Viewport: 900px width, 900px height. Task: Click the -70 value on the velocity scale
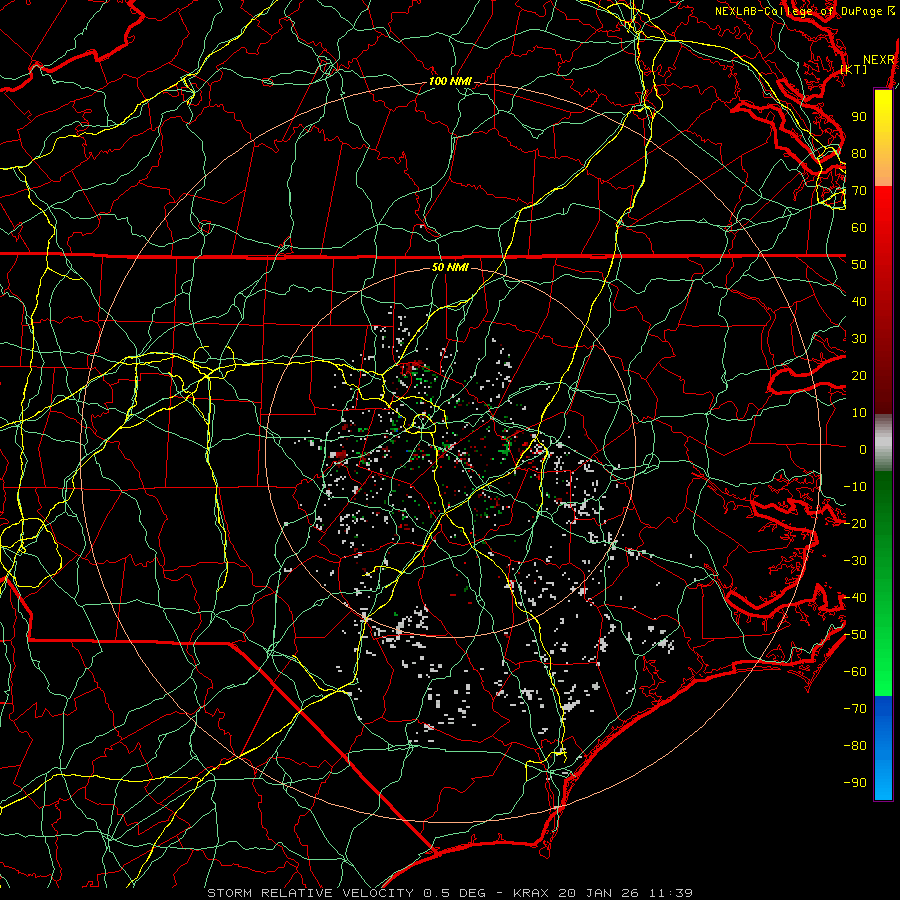(x=855, y=709)
